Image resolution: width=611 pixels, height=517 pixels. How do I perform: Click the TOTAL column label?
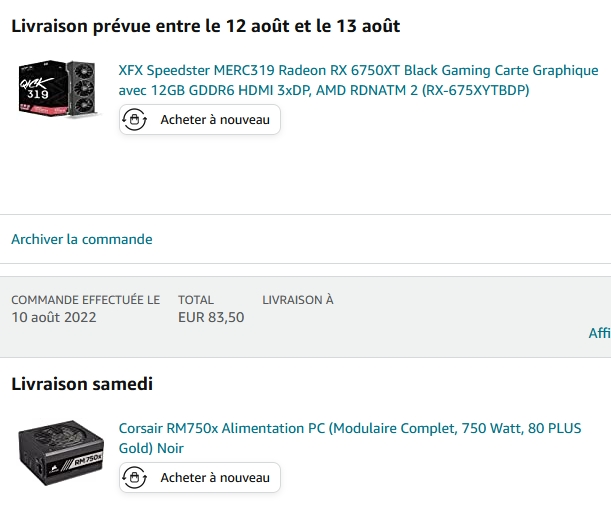(196, 300)
